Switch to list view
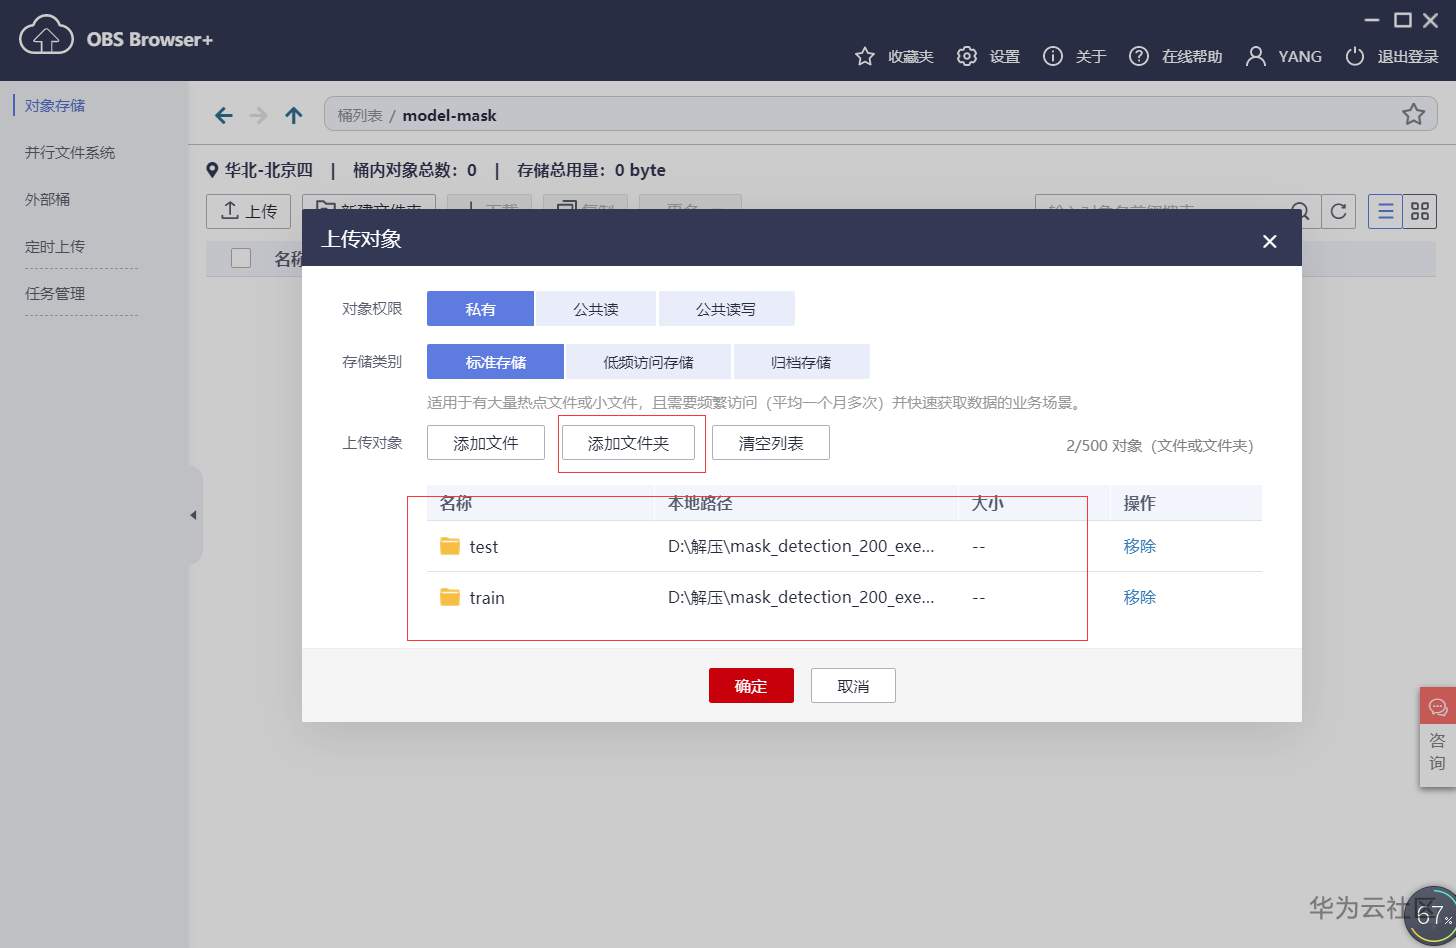The width and height of the screenshot is (1456, 948). point(1385,211)
